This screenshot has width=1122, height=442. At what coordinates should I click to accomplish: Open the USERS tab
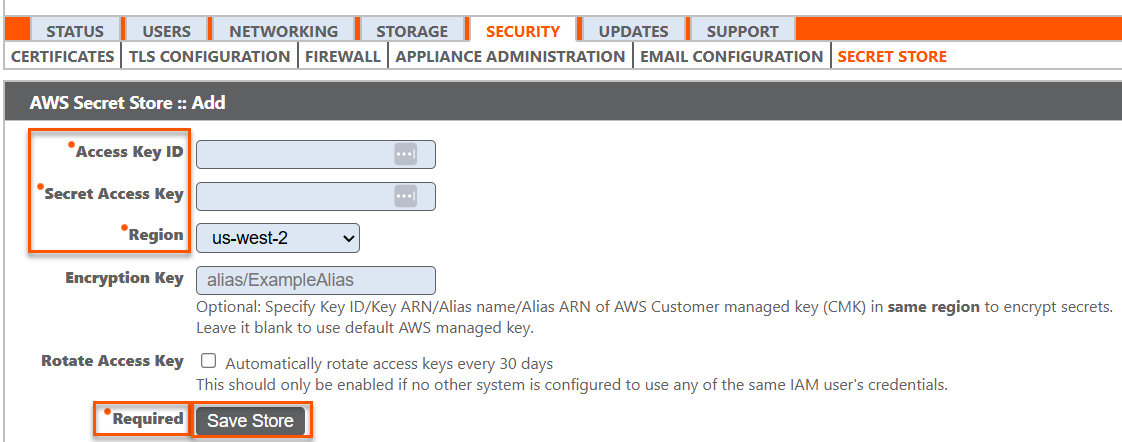(x=167, y=30)
